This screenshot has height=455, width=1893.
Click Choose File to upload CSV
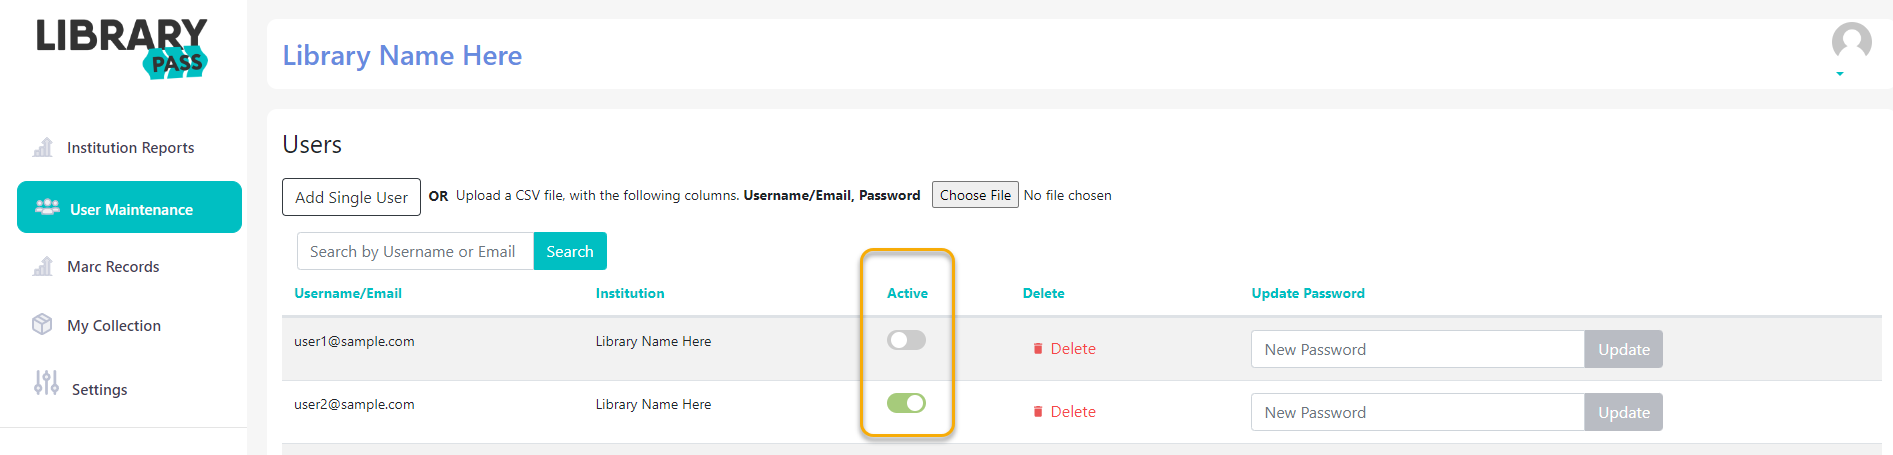(975, 195)
